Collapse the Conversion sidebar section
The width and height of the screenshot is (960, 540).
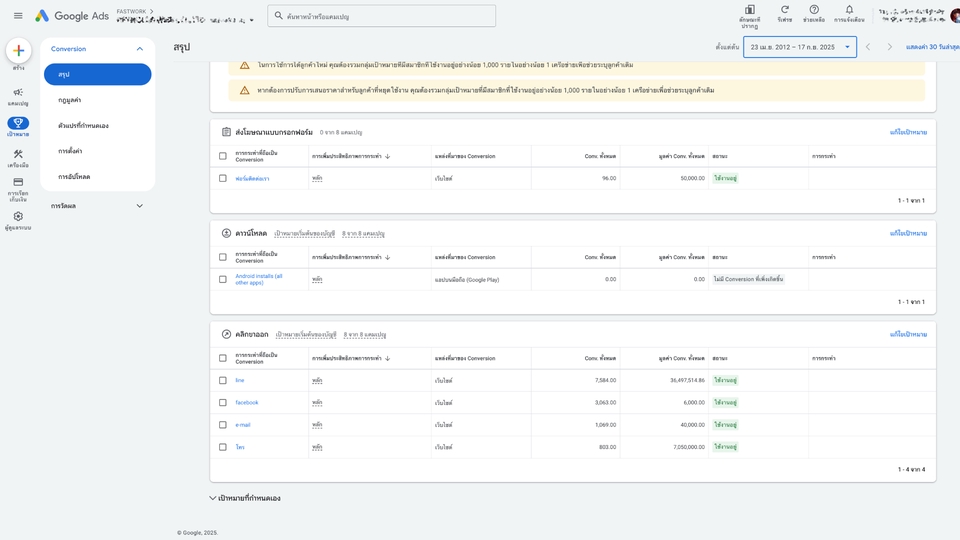139,49
